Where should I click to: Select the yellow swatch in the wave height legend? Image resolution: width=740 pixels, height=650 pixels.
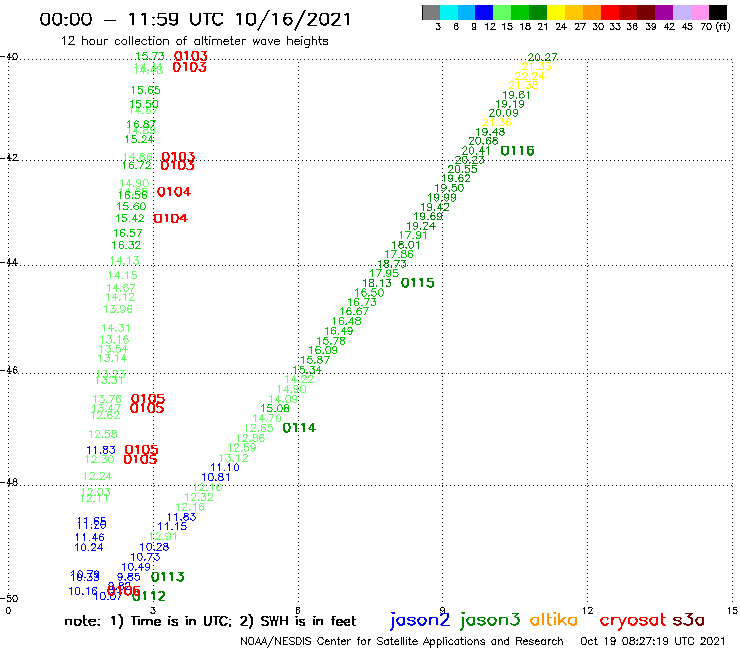pos(556,12)
